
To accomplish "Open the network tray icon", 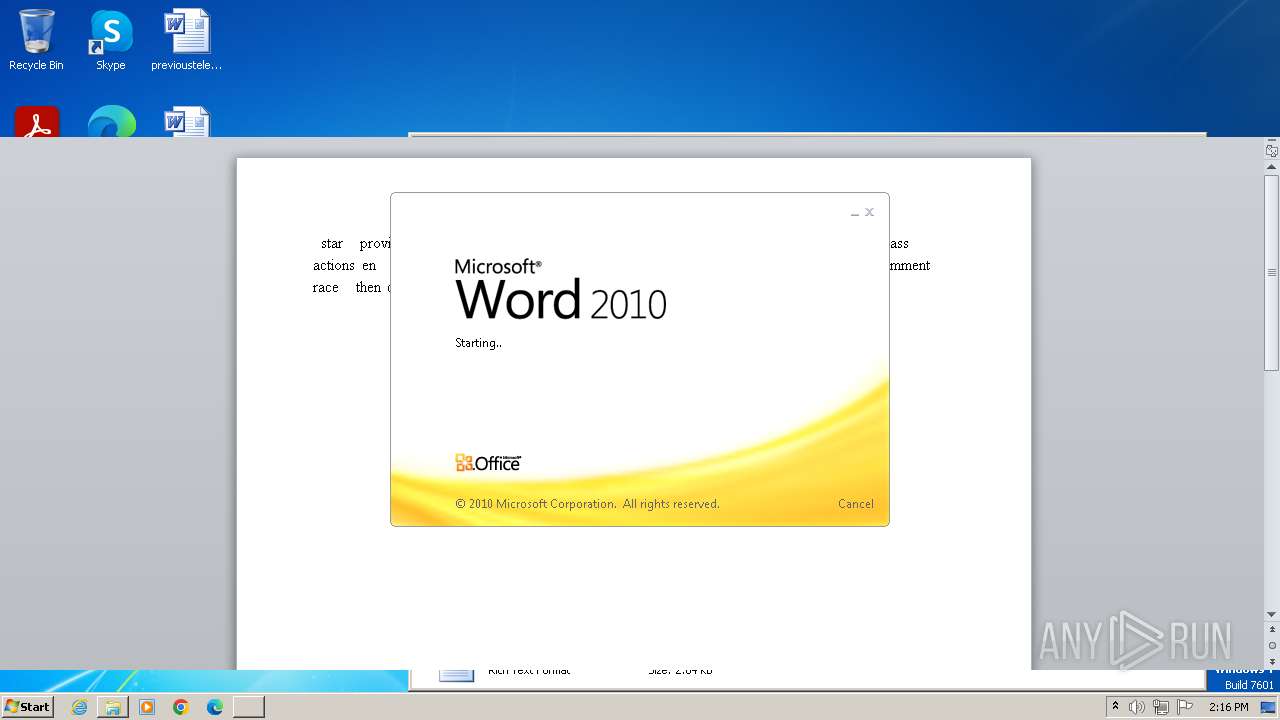I will pos(1161,707).
